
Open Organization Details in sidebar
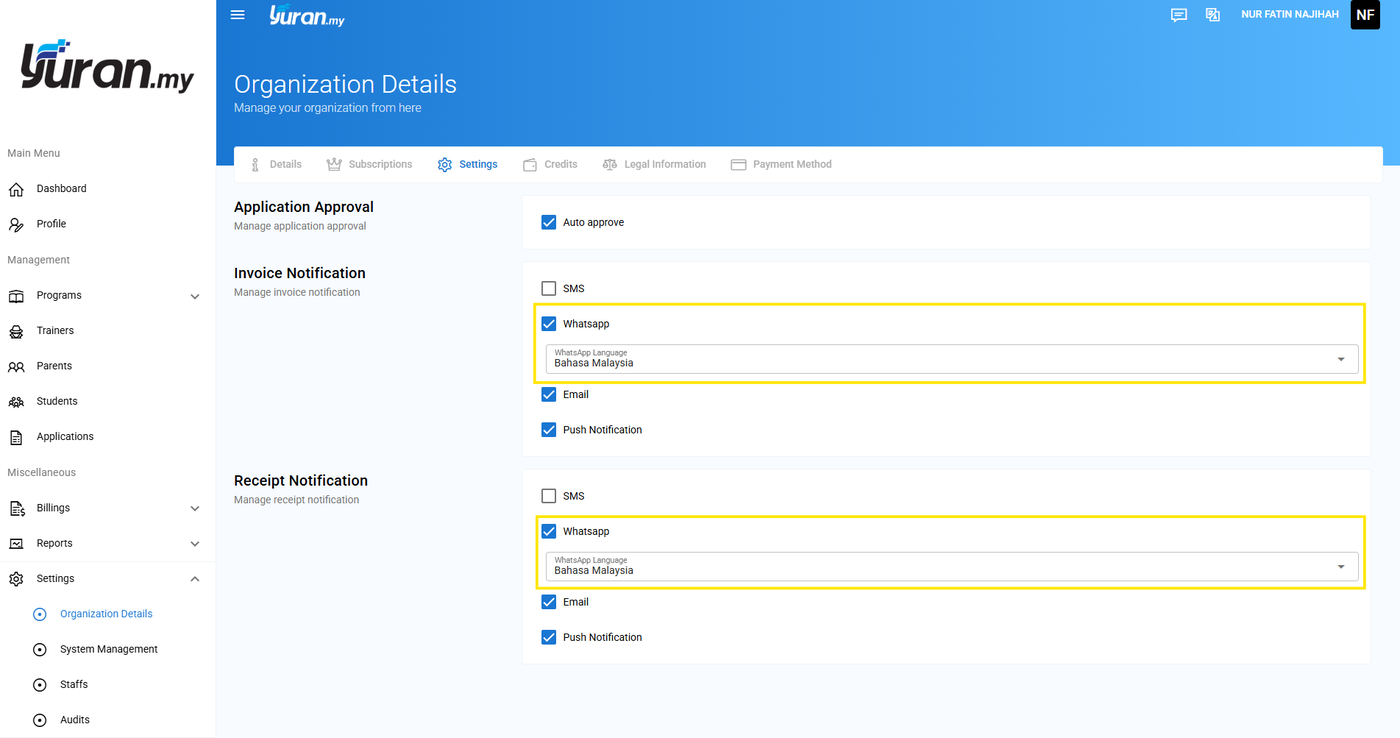point(106,614)
